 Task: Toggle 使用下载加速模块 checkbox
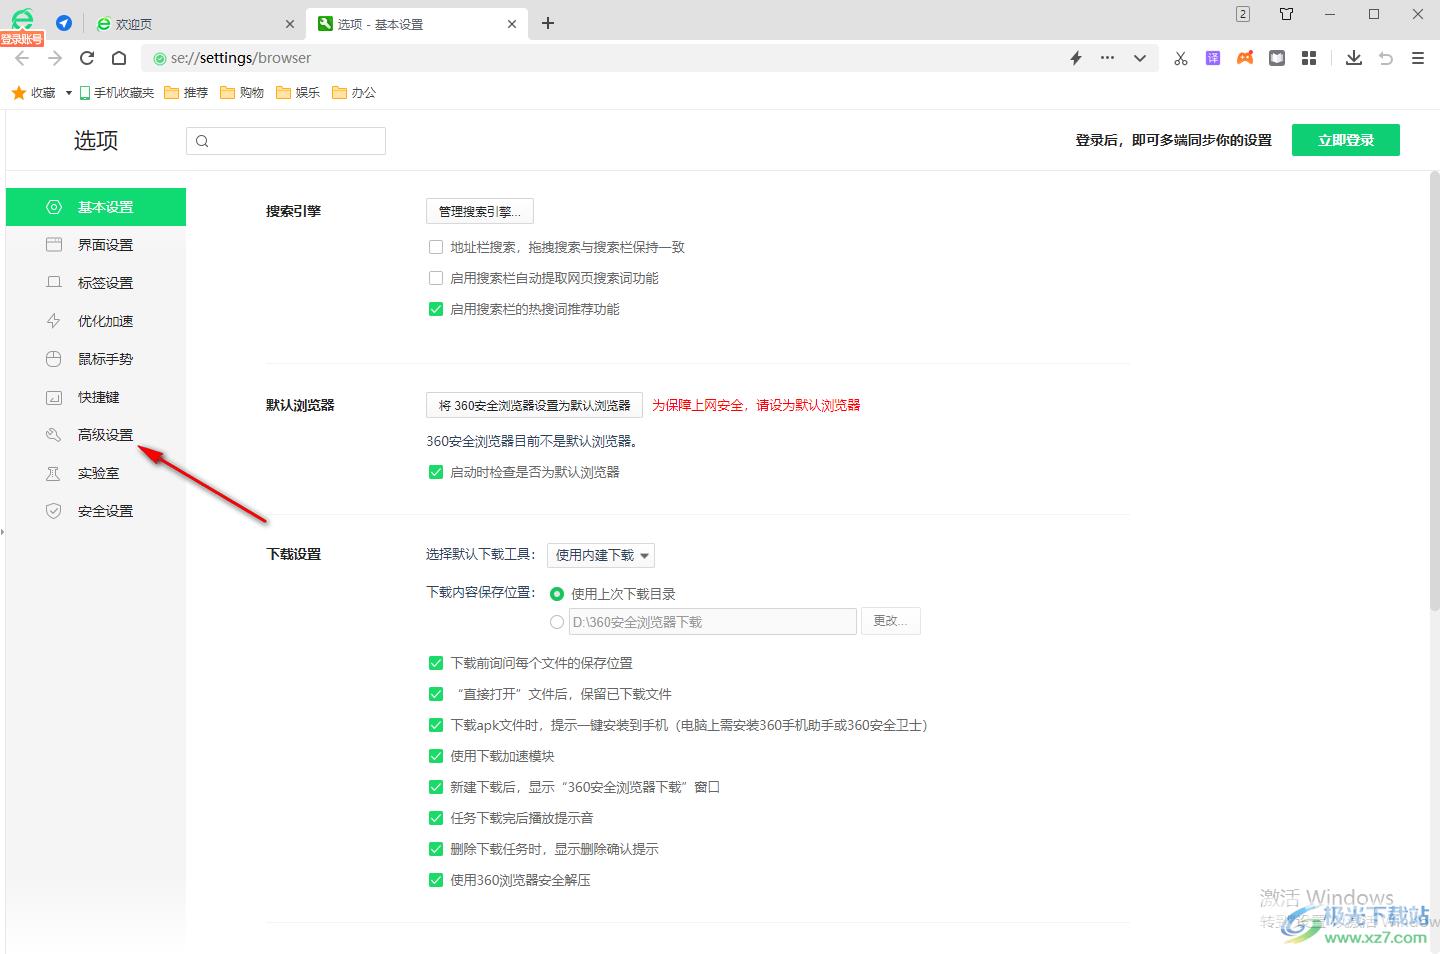point(436,756)
